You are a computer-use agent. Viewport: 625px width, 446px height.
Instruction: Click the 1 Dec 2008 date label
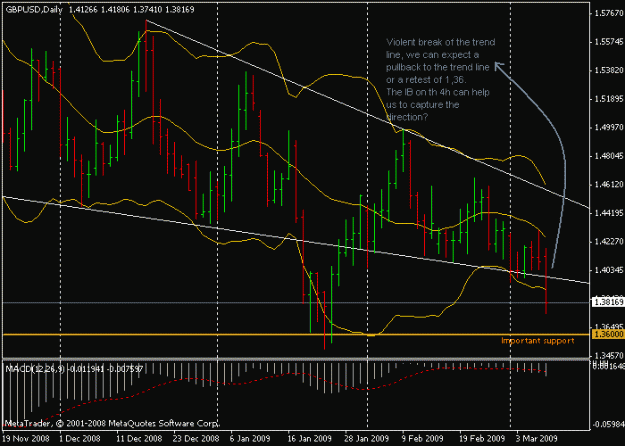coord(81,438)
